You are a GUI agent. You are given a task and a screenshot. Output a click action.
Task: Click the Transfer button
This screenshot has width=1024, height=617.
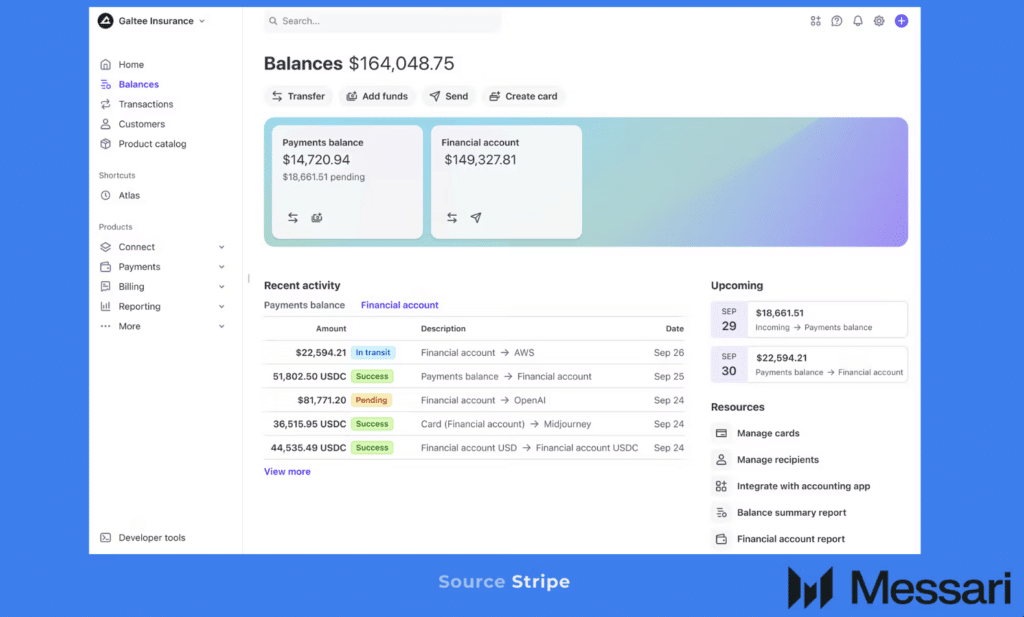coord(298,96)
